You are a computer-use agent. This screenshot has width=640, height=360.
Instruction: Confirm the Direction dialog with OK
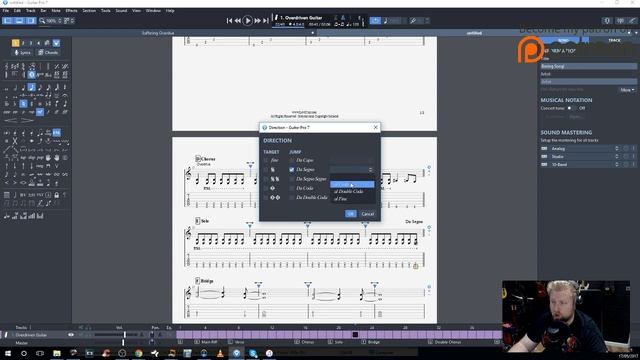(351, 214)
